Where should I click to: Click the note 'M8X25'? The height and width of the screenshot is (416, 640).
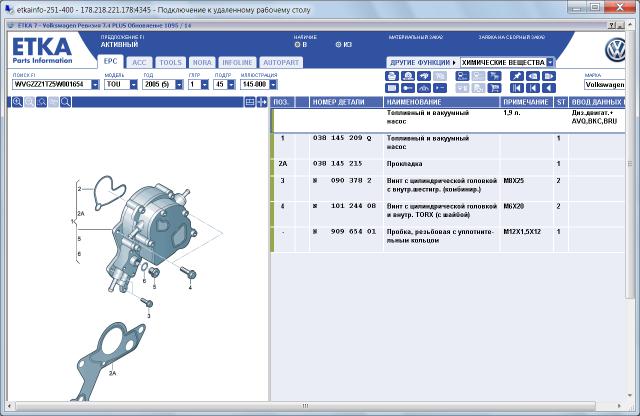(513, 180)
